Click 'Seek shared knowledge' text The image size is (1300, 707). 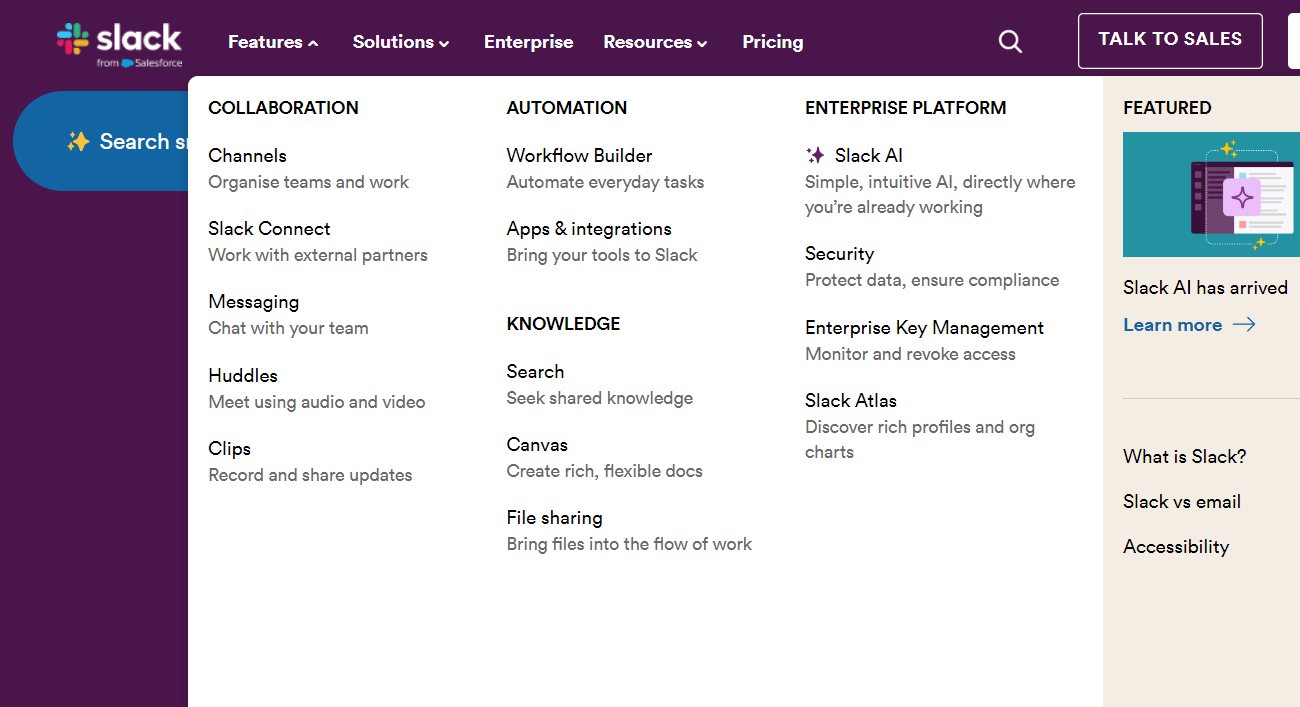pos(600,398)
